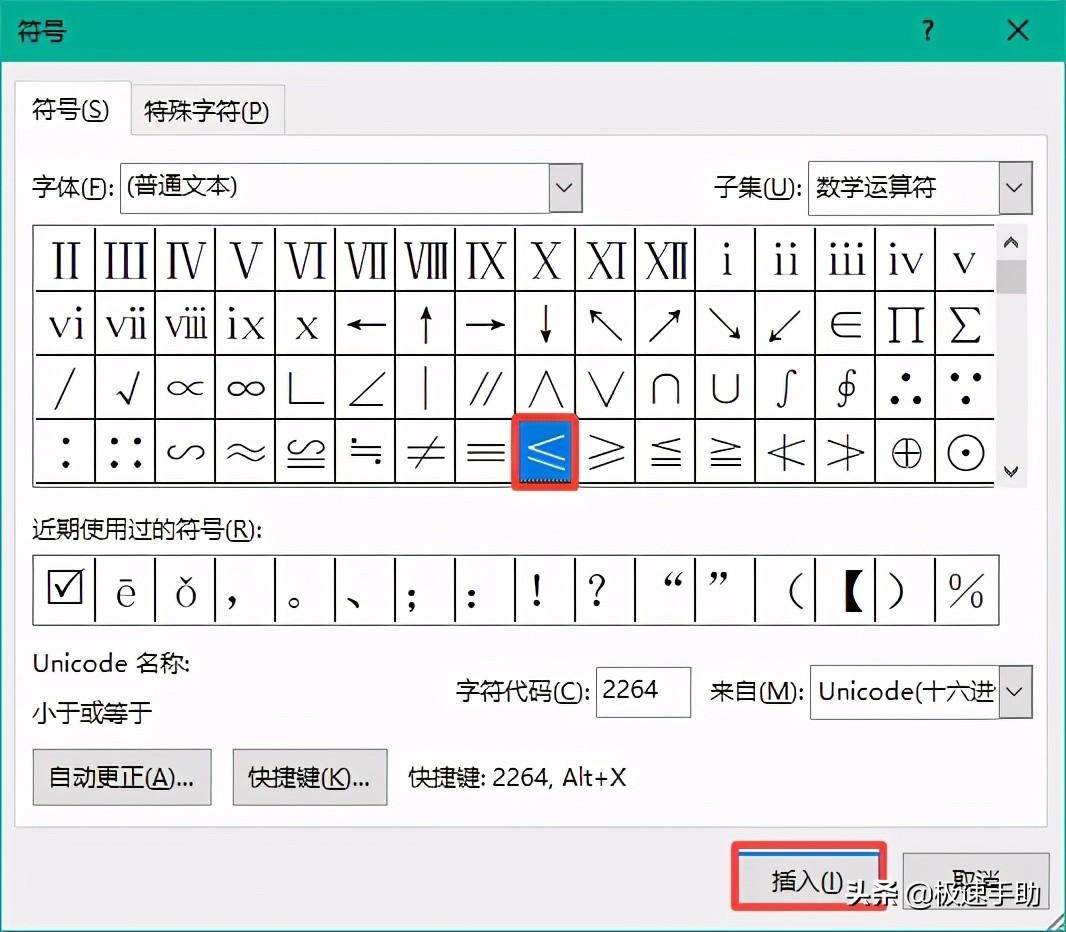
Task: Select the percent sign from recent symbols
Action: coord(965,590)
